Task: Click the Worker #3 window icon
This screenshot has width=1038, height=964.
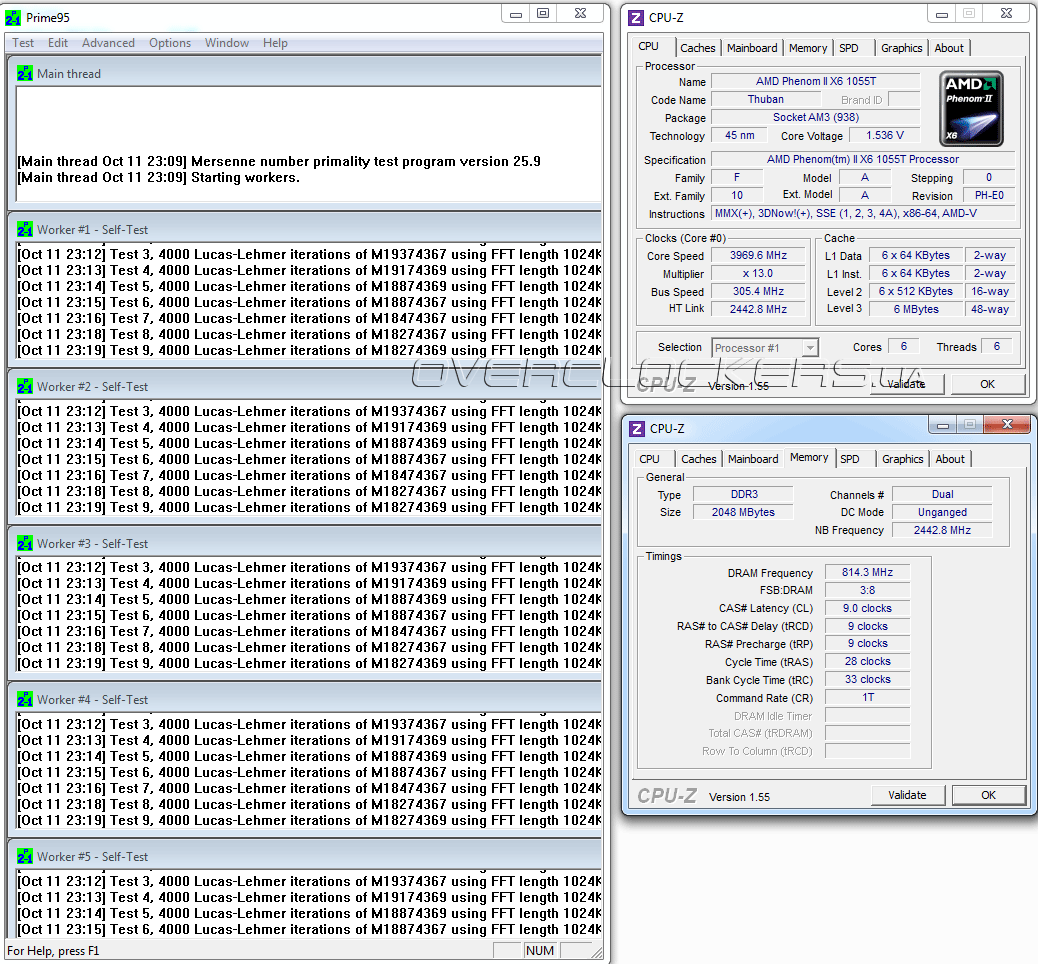Action: (24, 544)
